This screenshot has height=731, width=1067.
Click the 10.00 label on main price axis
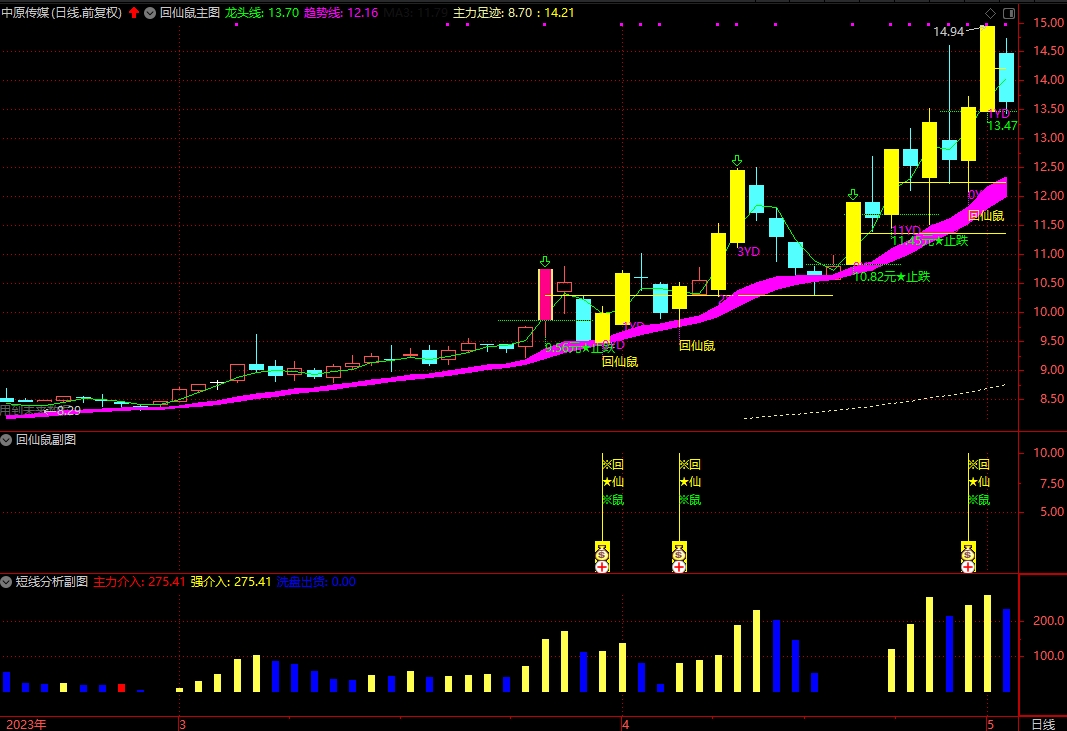(x=1049, y=312)
